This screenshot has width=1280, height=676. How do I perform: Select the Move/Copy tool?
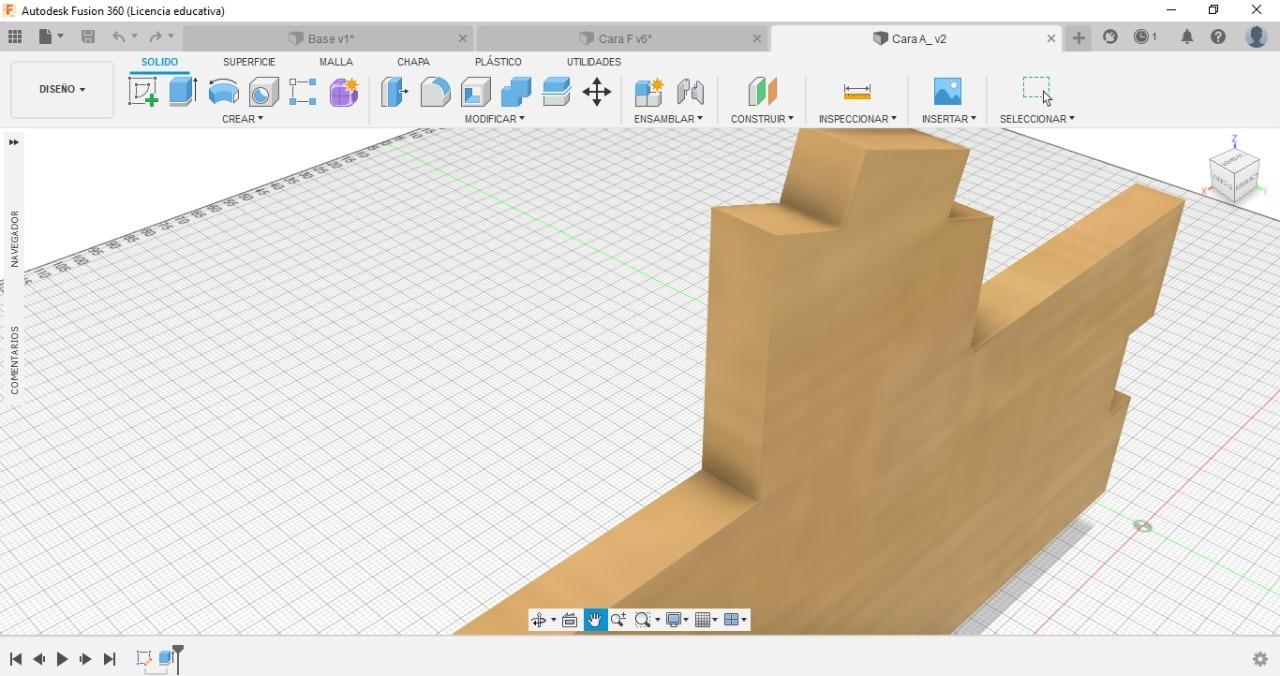point(597,92)
